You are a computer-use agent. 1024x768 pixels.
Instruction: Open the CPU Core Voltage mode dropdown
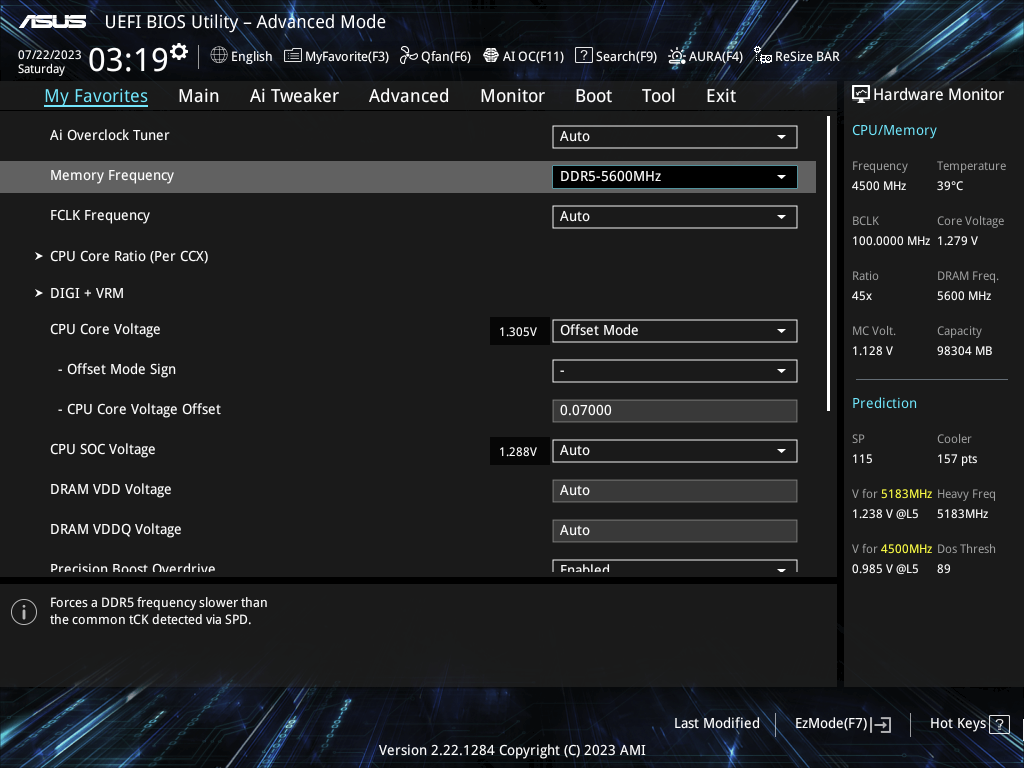click(x=675, y=330)
